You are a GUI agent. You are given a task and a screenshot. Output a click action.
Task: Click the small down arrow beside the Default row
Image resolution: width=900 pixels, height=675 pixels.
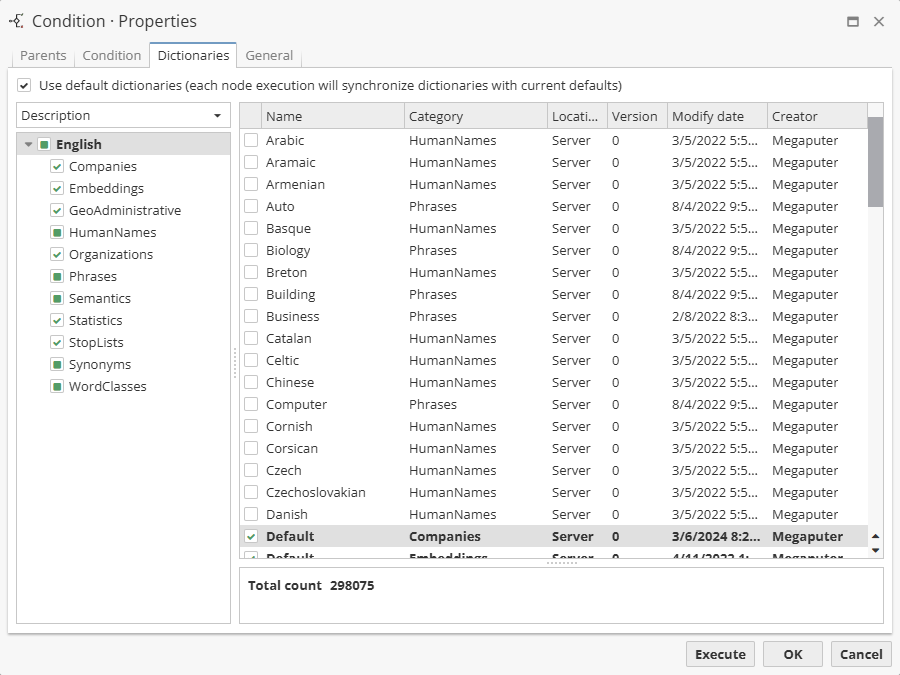876,550
